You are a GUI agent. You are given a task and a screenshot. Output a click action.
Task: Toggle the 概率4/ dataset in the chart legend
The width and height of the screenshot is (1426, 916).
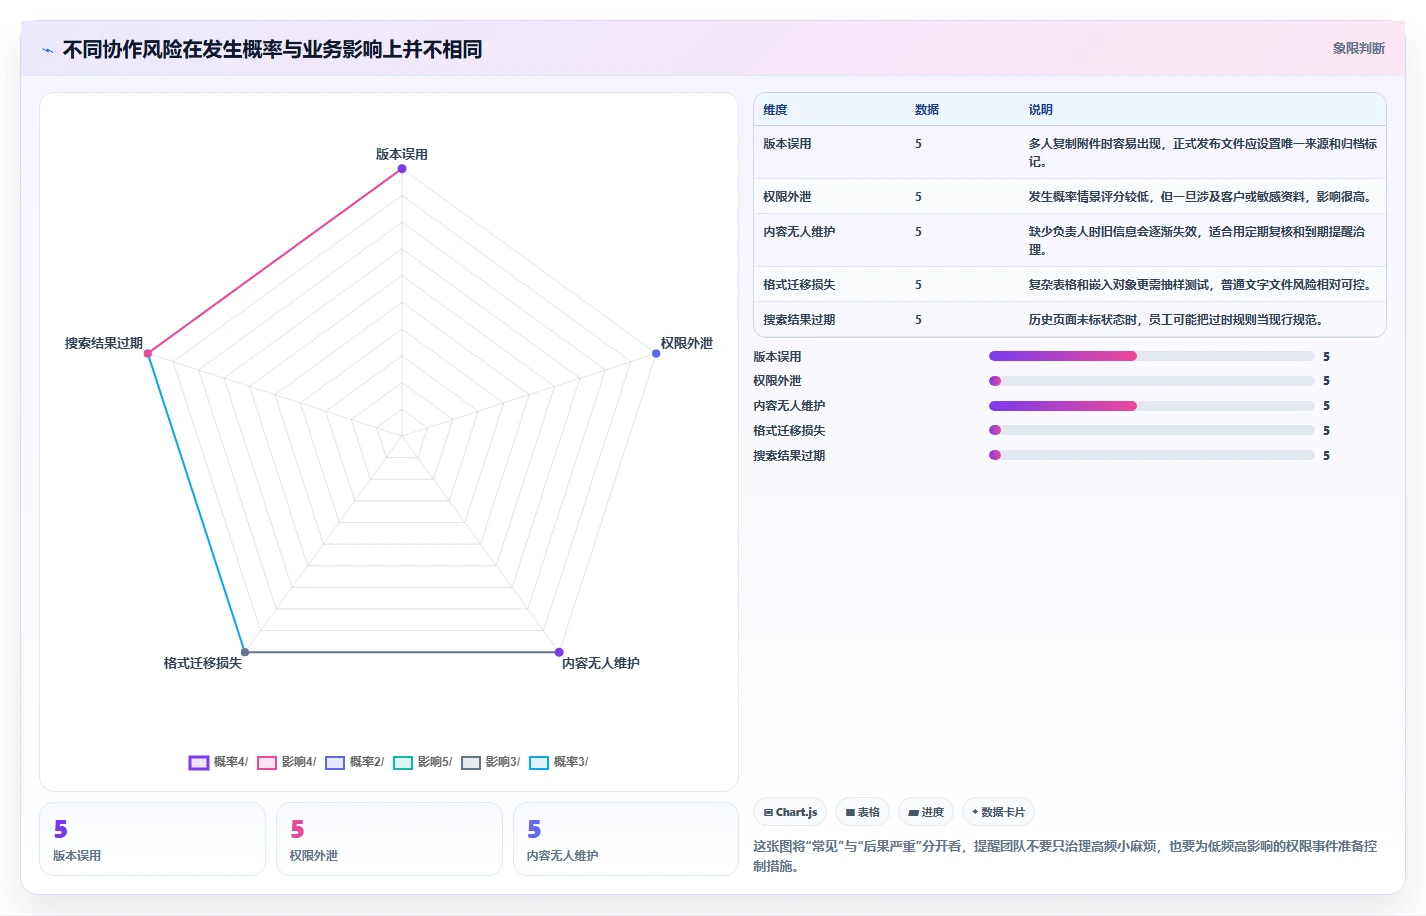pyautogui.click(x=218, y=762)
